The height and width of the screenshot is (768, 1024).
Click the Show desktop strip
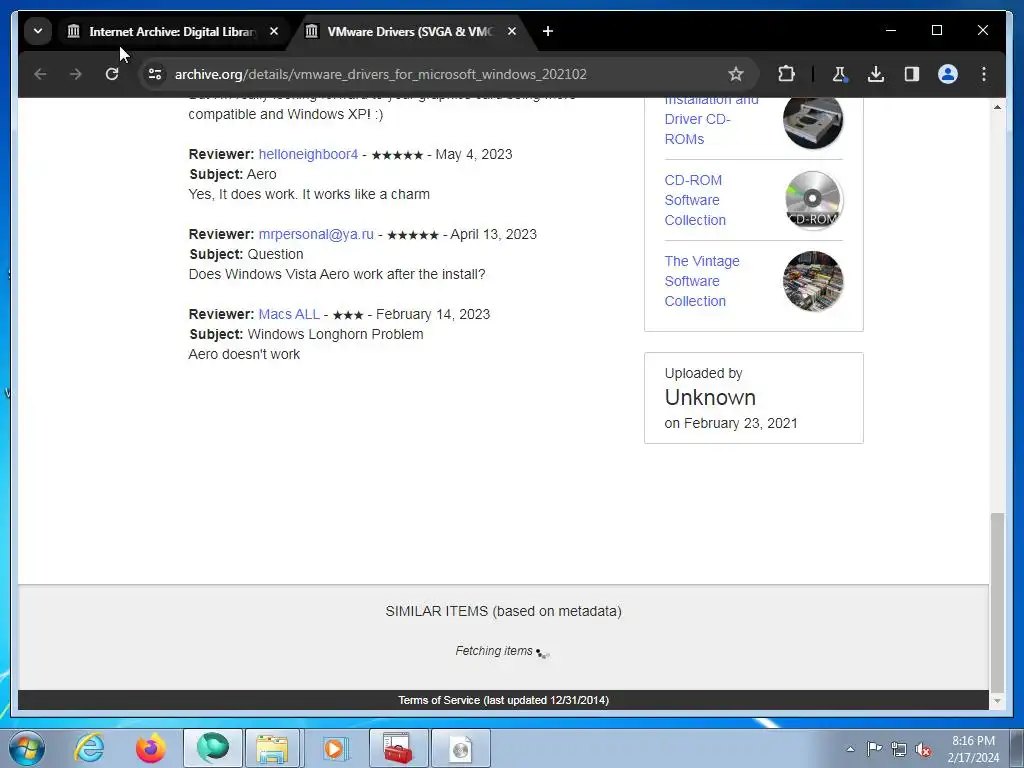pos(1017,748)
